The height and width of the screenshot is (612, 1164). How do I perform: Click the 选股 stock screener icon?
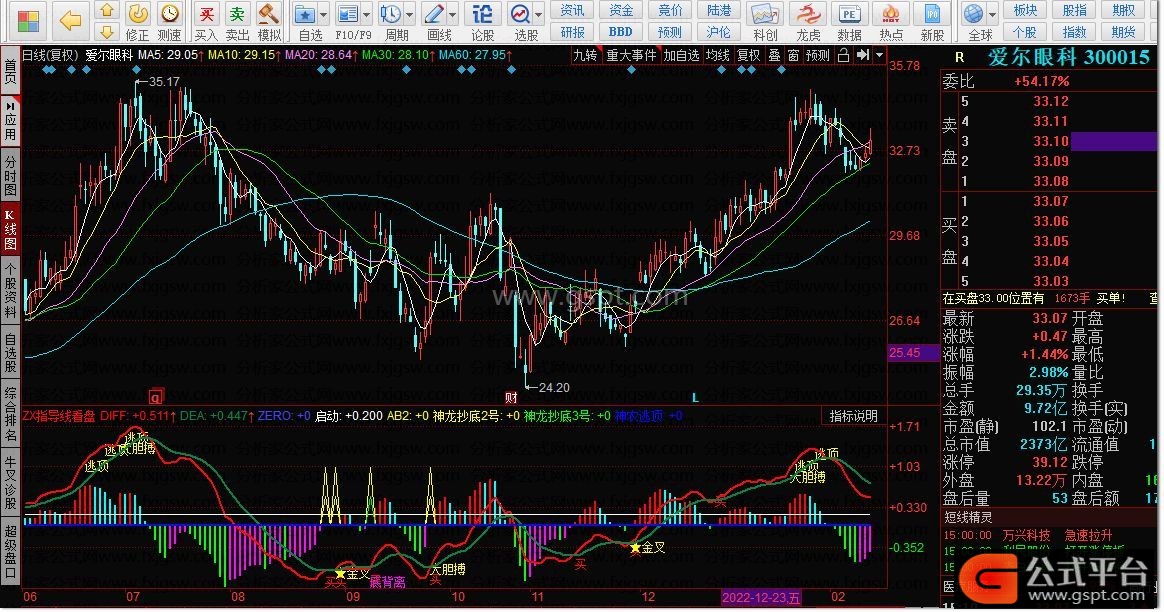520,14
